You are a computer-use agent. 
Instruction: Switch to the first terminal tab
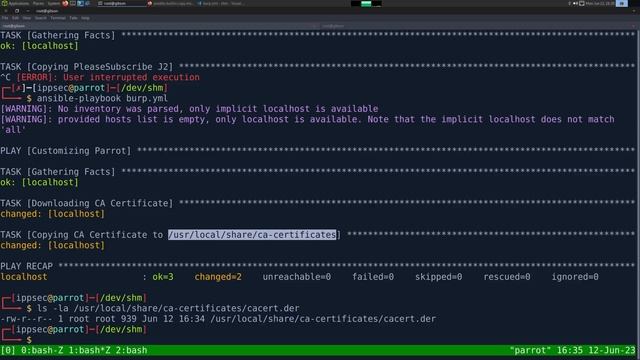click(159, 26)
